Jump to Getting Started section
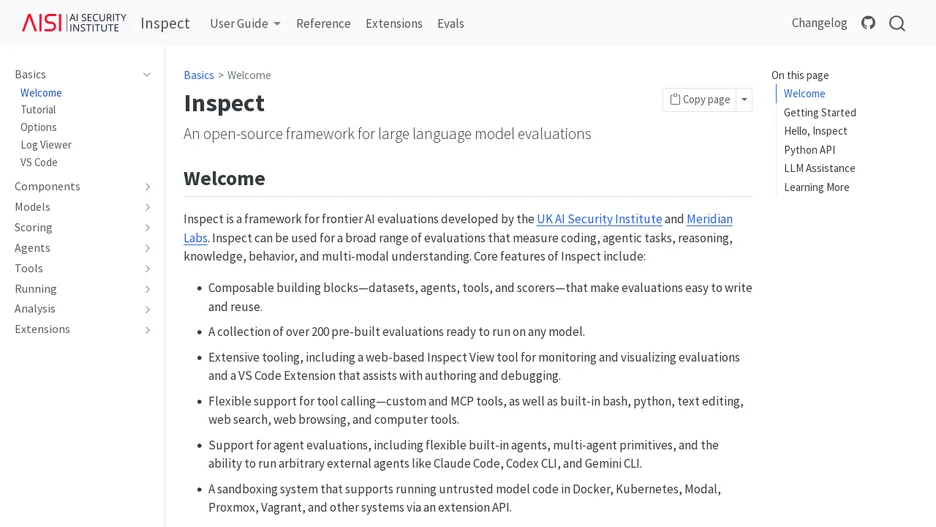 (820, 112)
